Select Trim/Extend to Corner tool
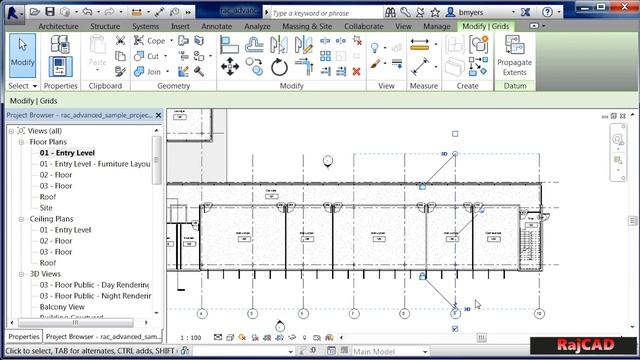The height and width of the screenshot is (360, 640). pyautogui.click(x=304, y=67)
